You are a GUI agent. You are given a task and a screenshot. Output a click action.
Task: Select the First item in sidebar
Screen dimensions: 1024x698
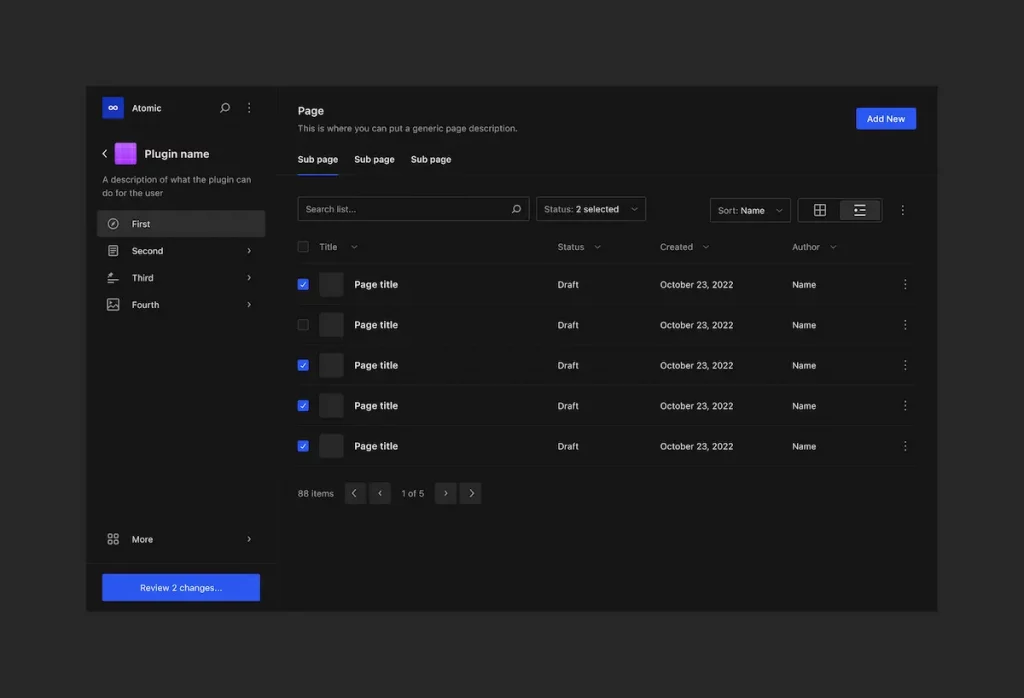coord(180,224)
